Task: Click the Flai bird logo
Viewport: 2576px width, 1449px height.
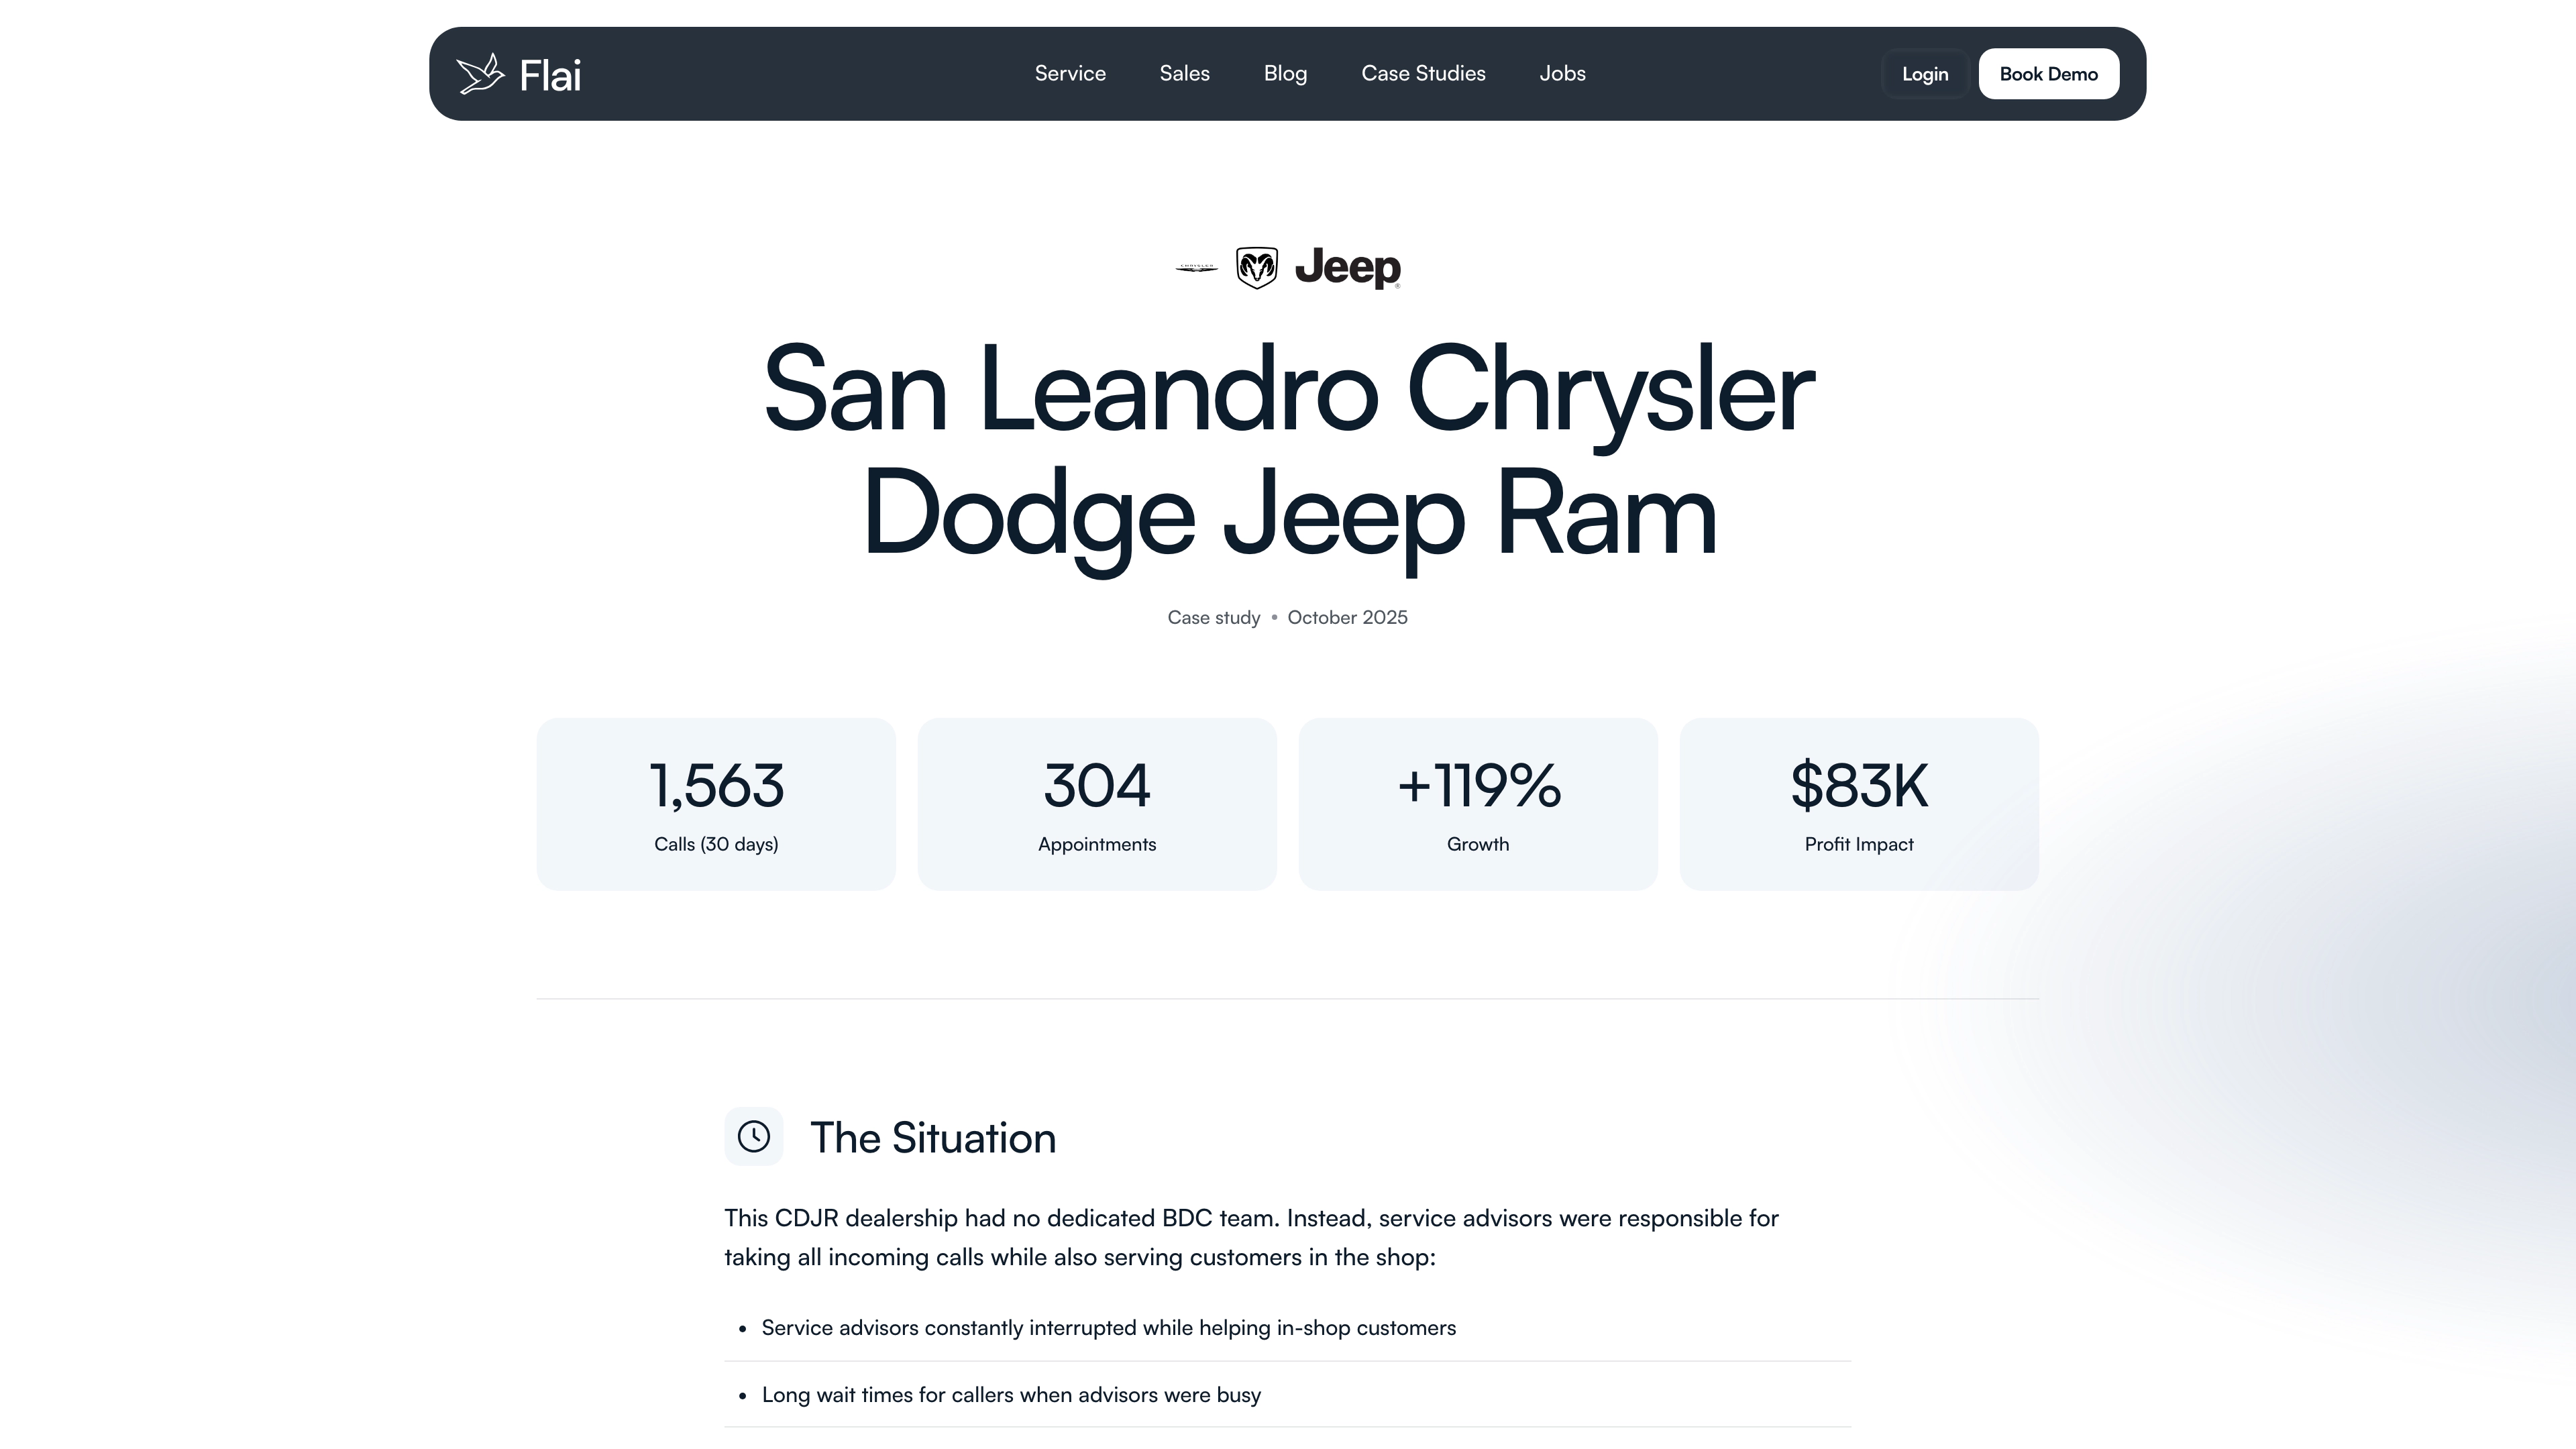Action: pyautogui.click(x=481, y=73)
